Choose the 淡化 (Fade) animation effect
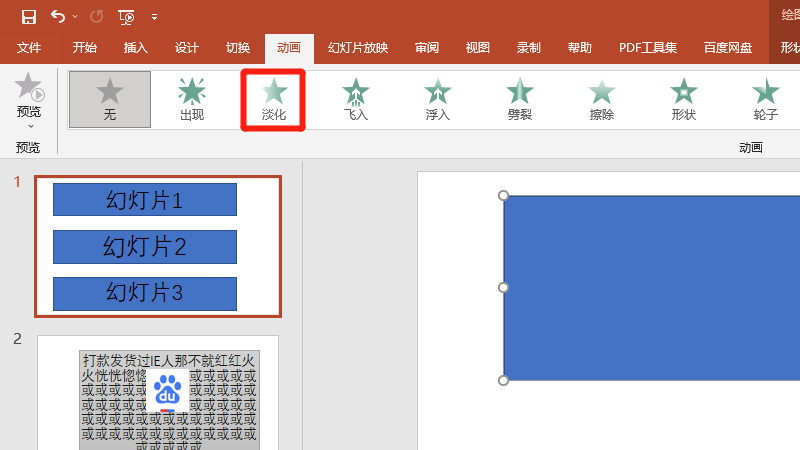The width and height of the screenshot is (800, 450). (274, 99)
